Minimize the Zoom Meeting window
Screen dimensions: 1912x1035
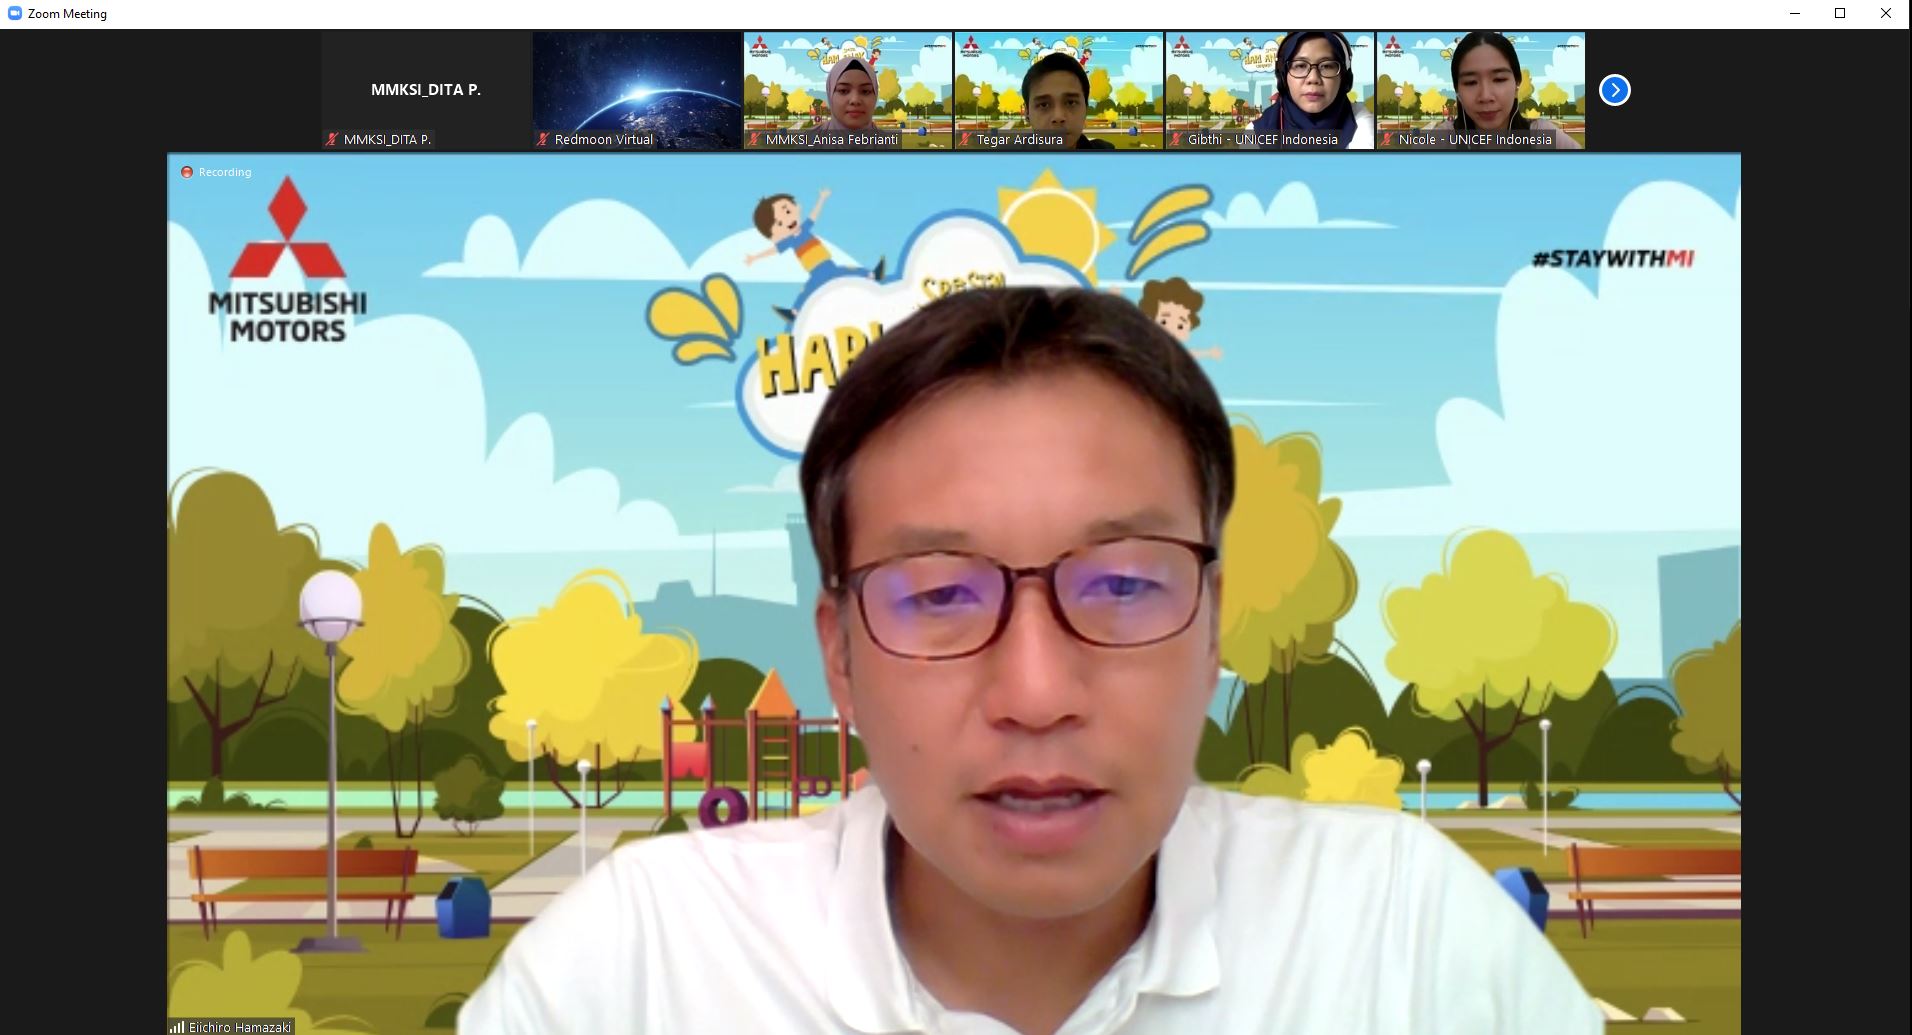coord(1793,13)
